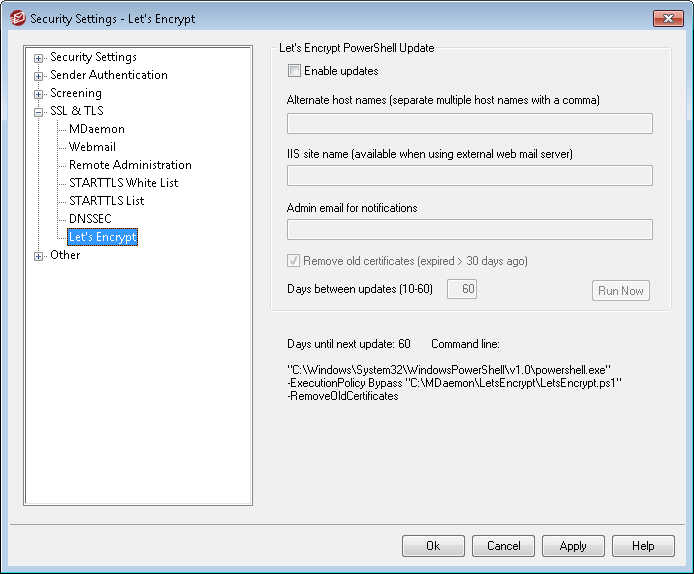The height and width of the screenshot is (574, 694).
Task: Click the MDaemon icon in title bar
Action: (x=17, y=18)
